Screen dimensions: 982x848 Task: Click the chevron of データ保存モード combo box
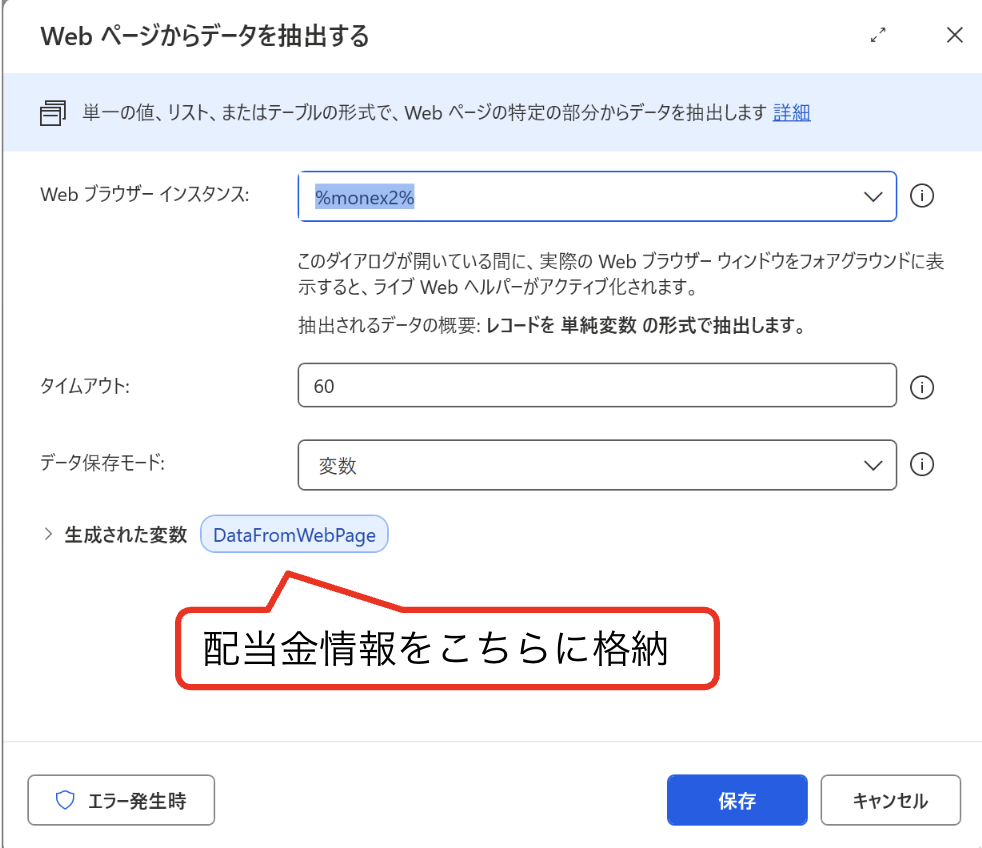coord(873,465)
